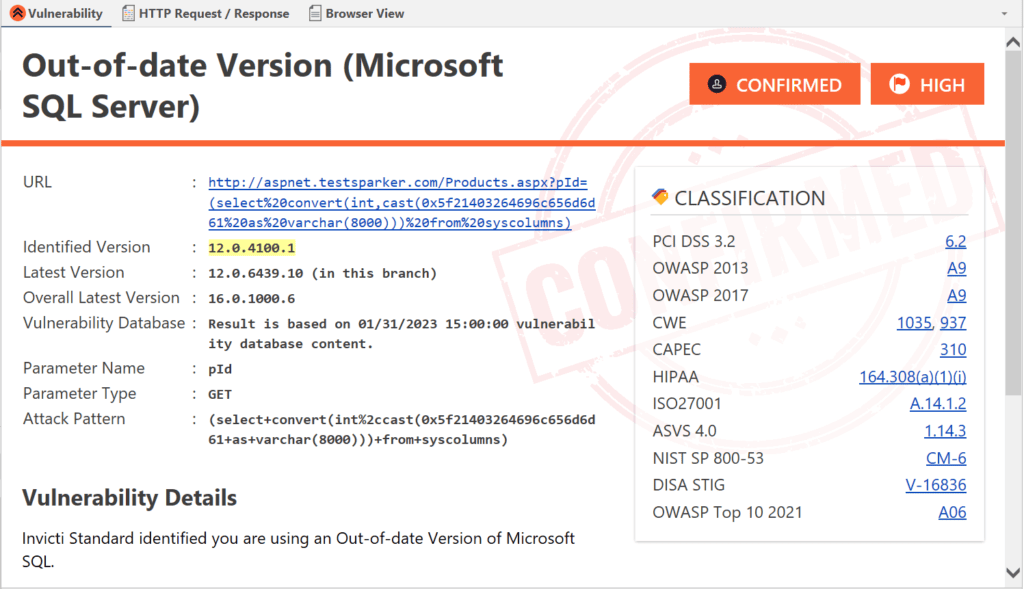
Task: Click the HIGH severity button
Action: click(x=927, y=85)
